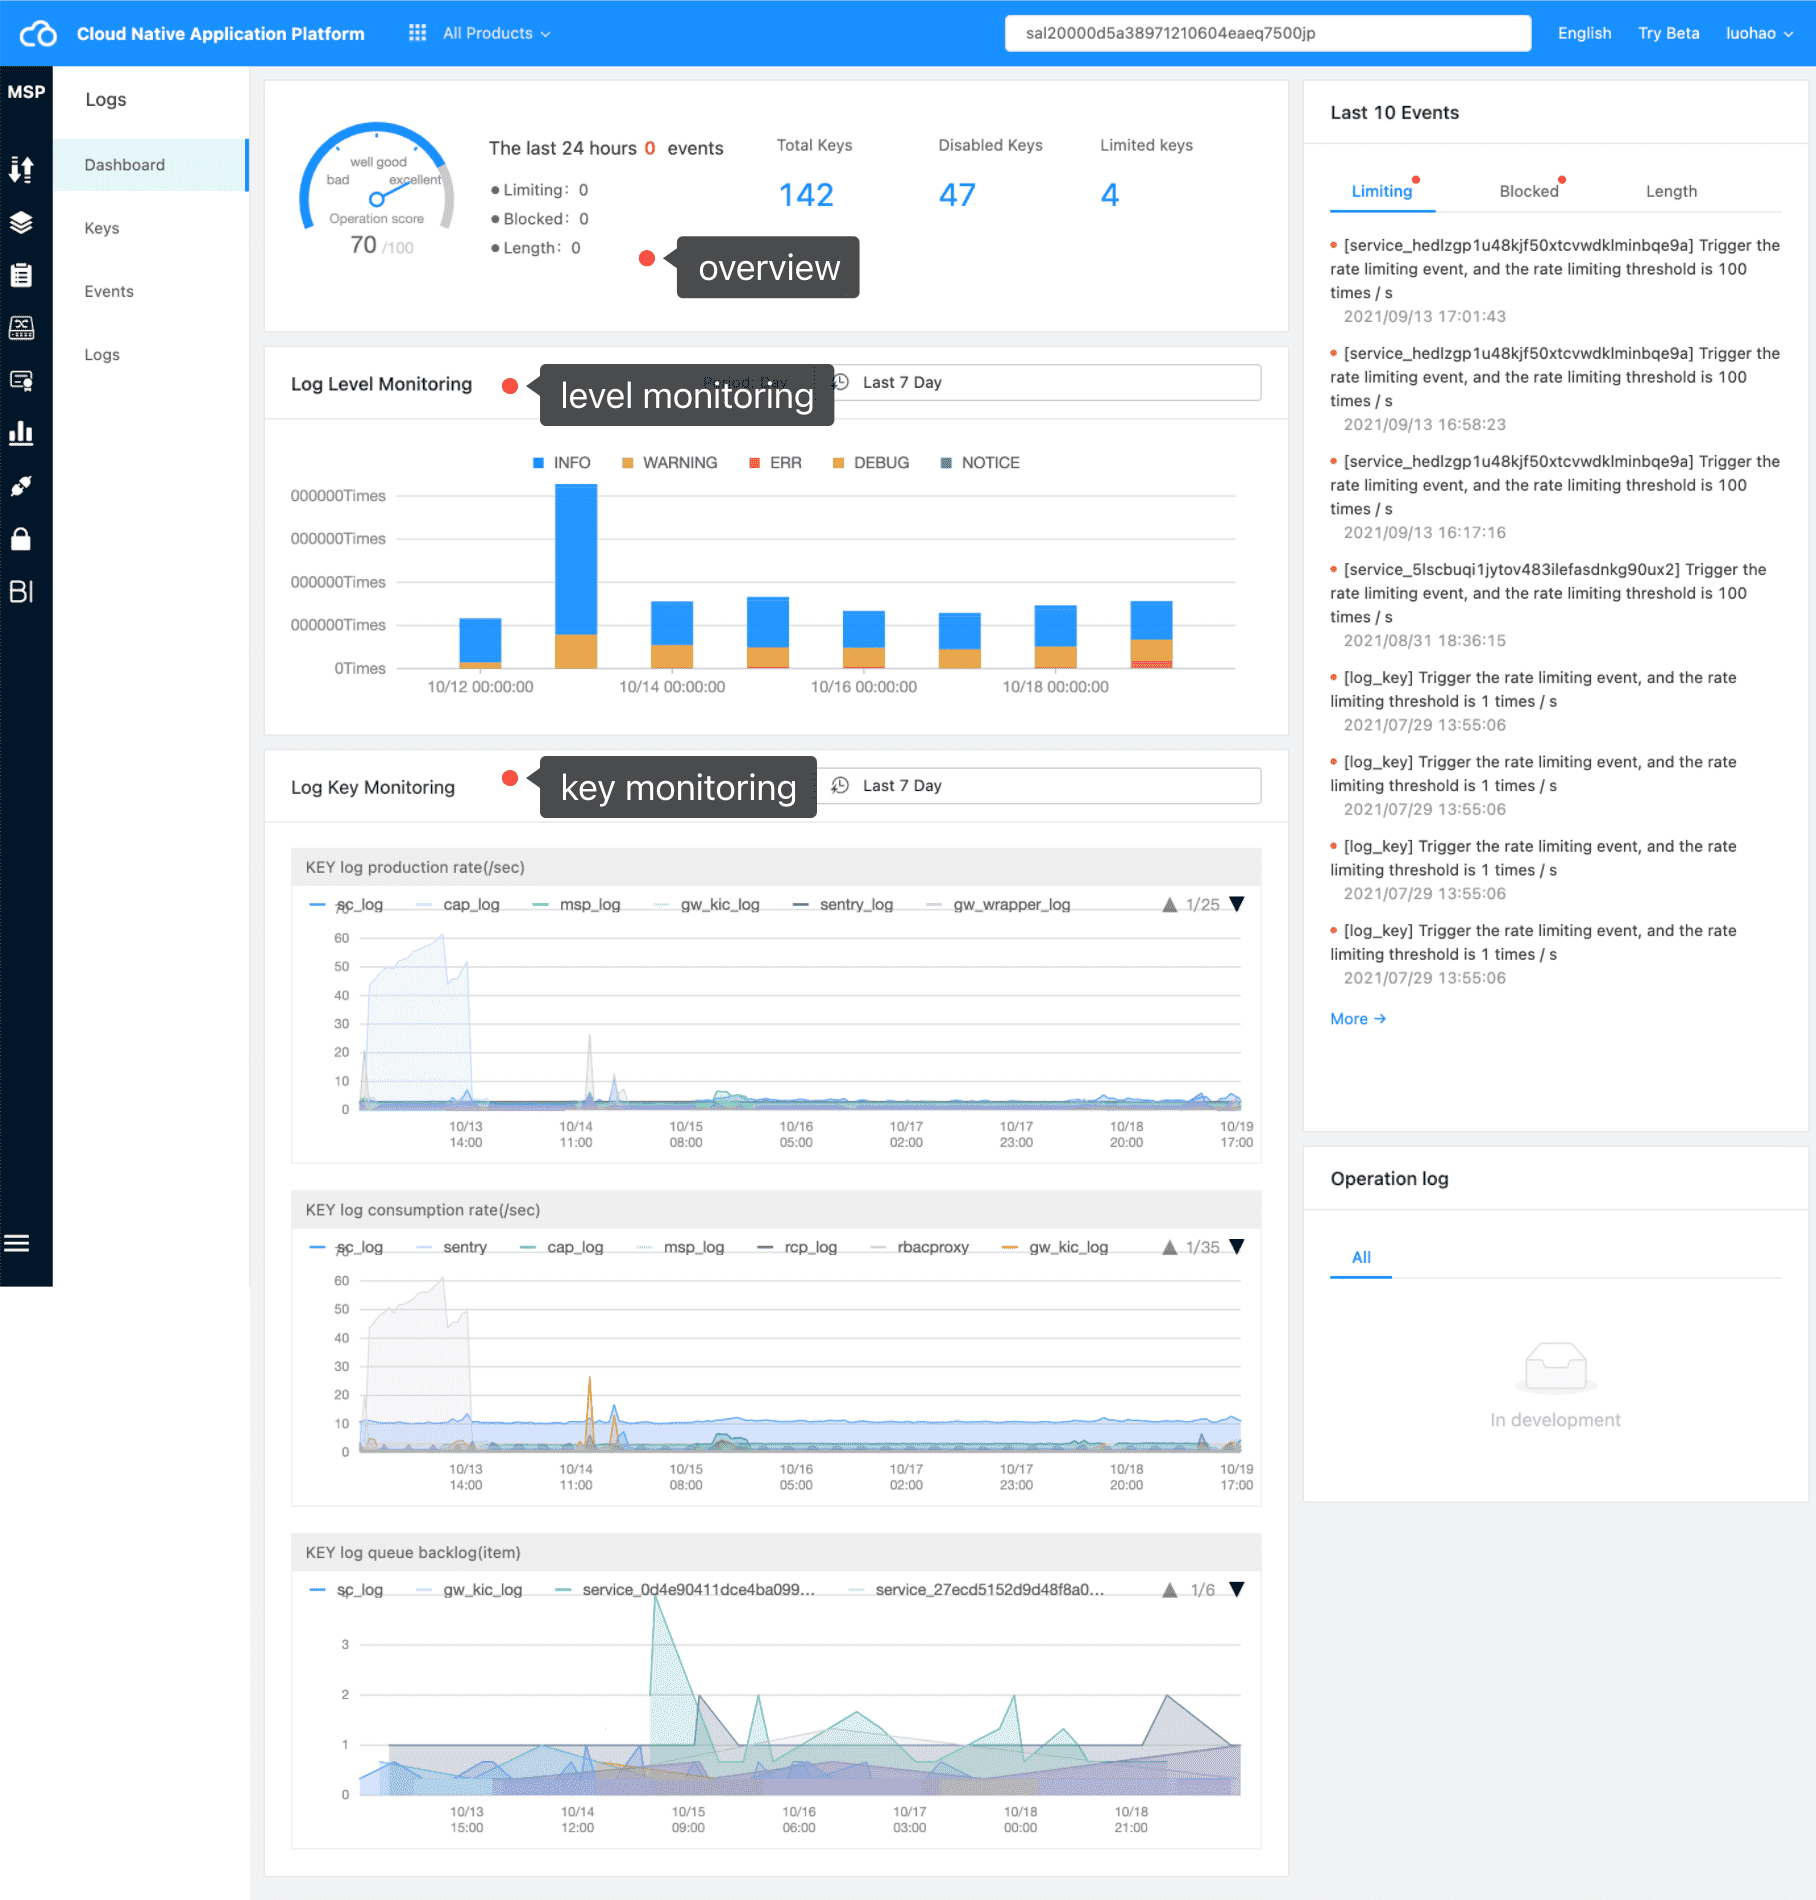Image resolution: width=1816 pixels, height=1900 pixels.
Task: Open the All Products grid icon
Action: pos(417,33)
